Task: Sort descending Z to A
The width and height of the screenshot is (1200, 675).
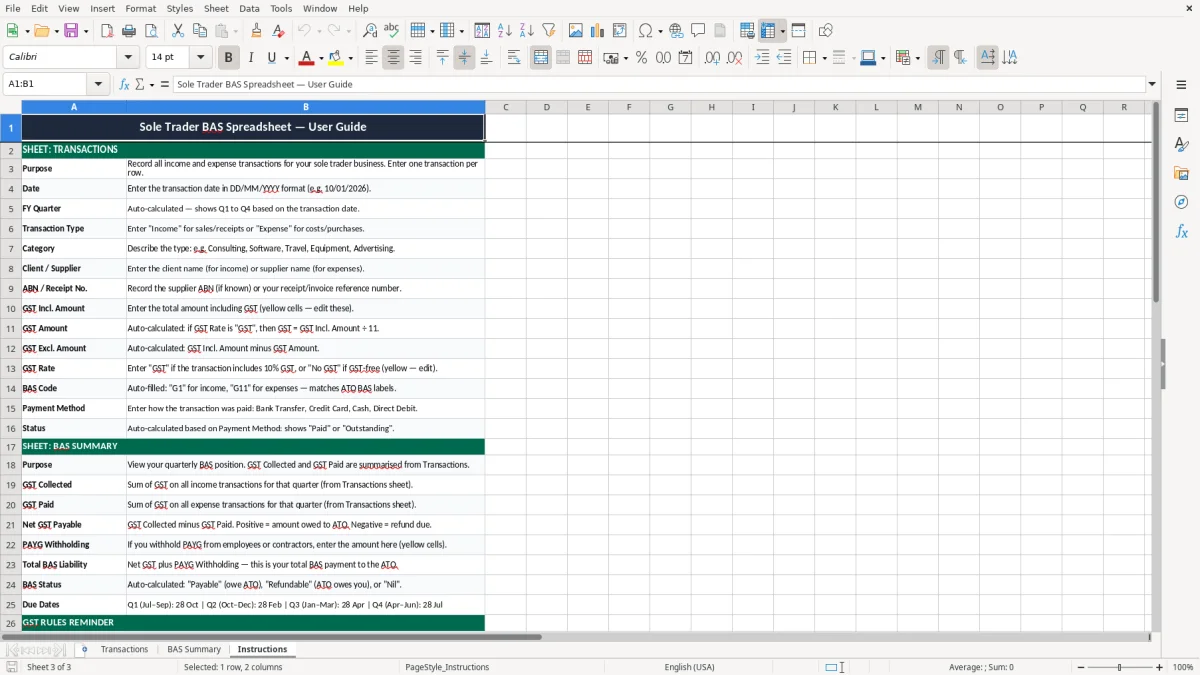Action: pos(526,31)
